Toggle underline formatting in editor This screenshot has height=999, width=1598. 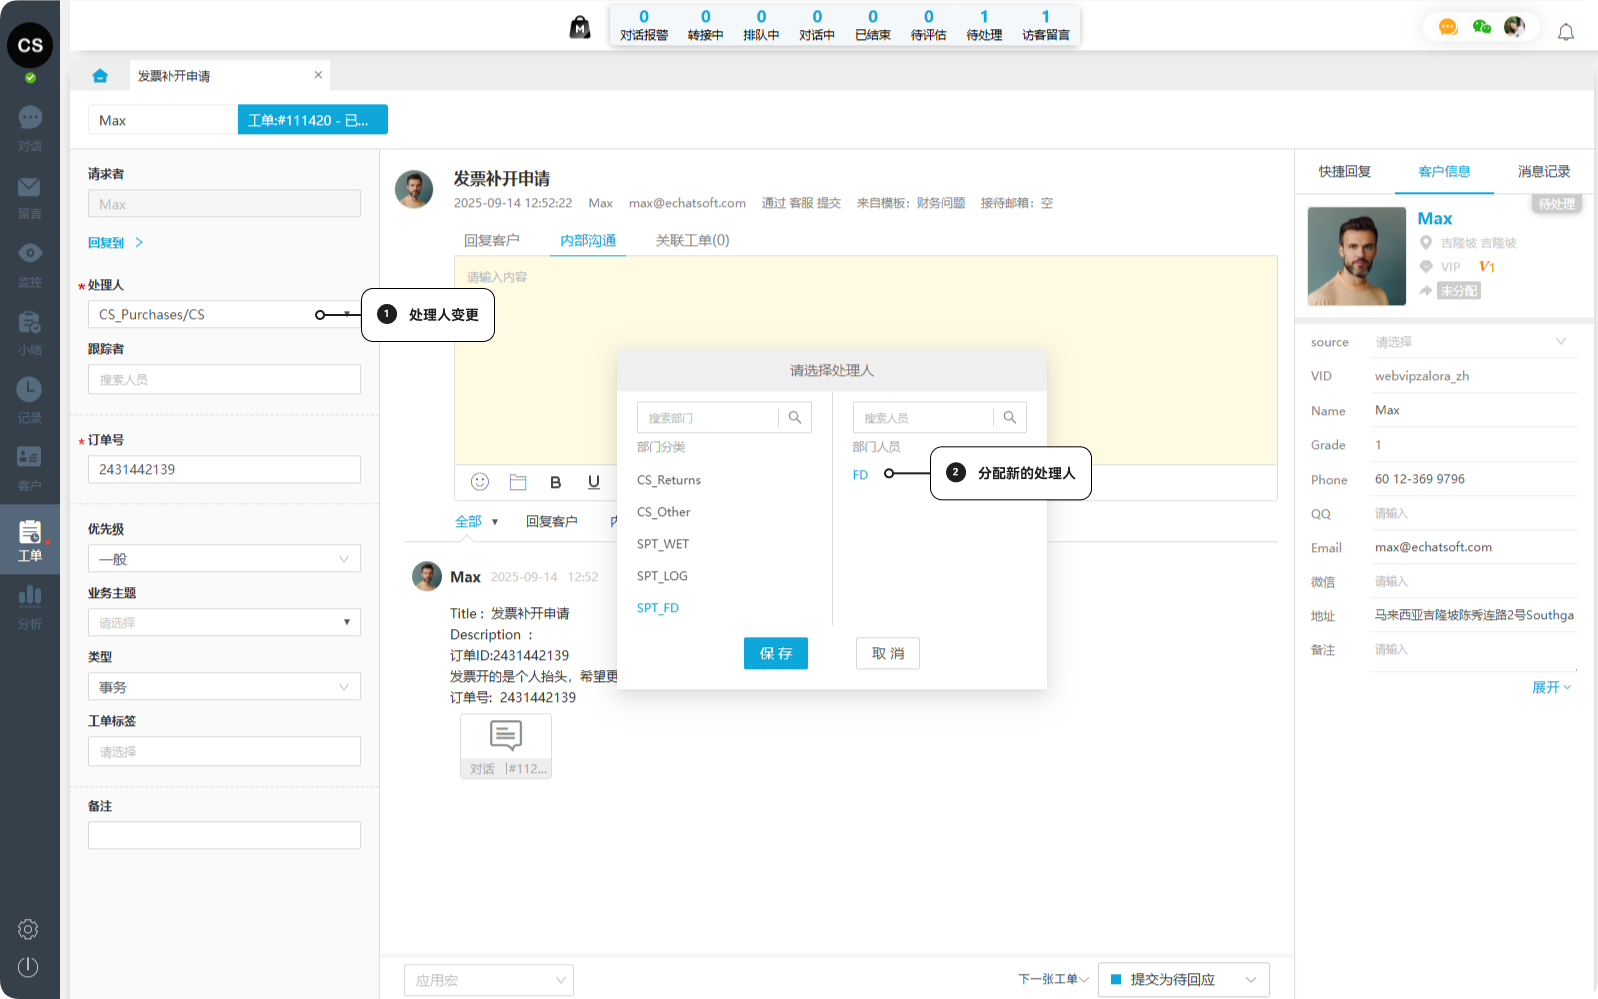(593, 482)
